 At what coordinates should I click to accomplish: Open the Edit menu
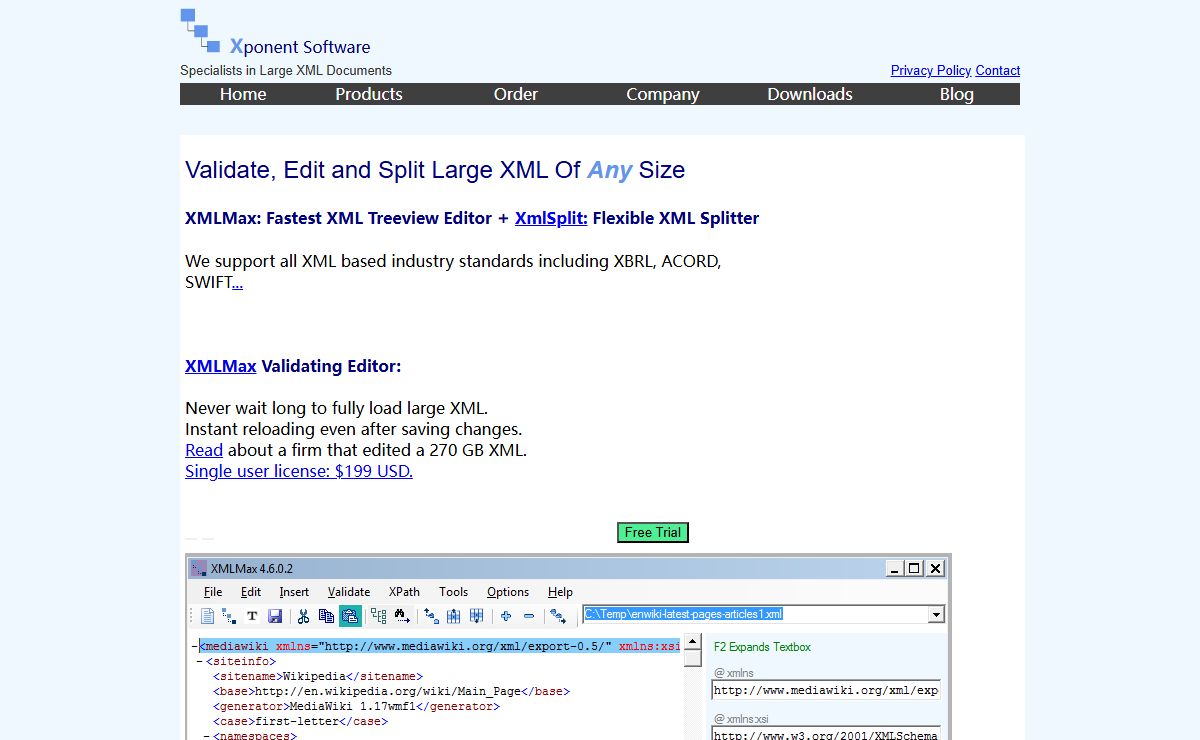pyautogui.click(x=251, y=592)
